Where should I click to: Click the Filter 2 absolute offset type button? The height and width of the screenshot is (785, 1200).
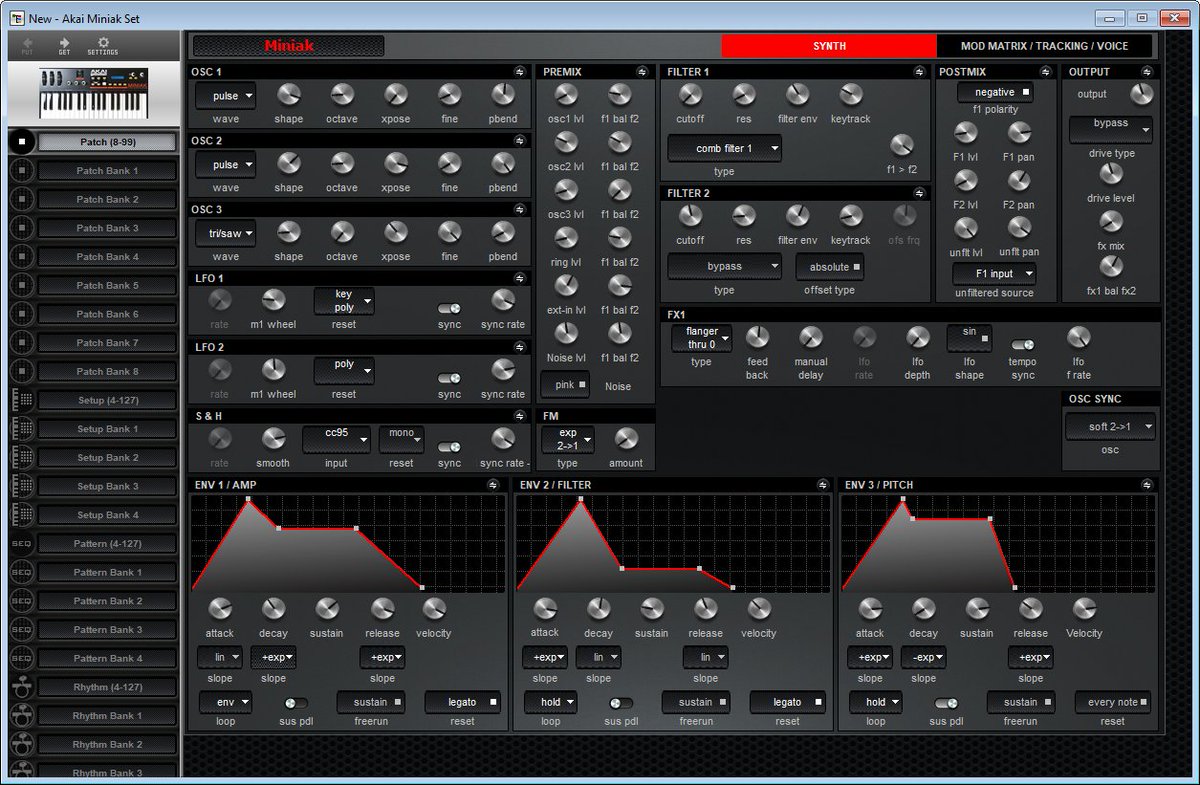tap(830, 267)
